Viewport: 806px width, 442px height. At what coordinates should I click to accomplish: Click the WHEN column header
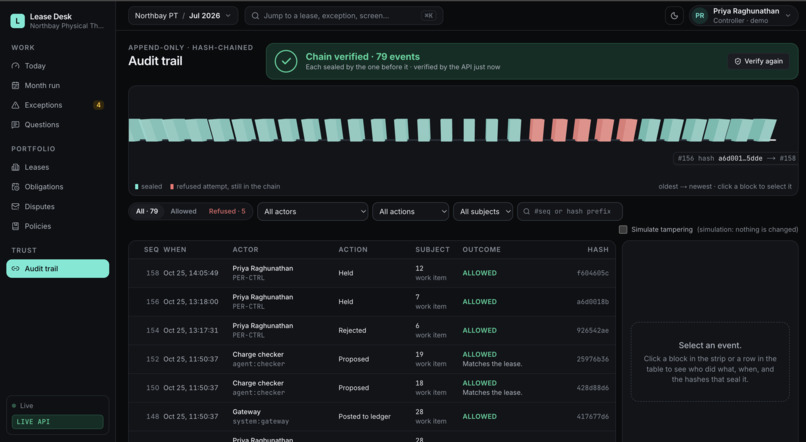tap(175, 249)
